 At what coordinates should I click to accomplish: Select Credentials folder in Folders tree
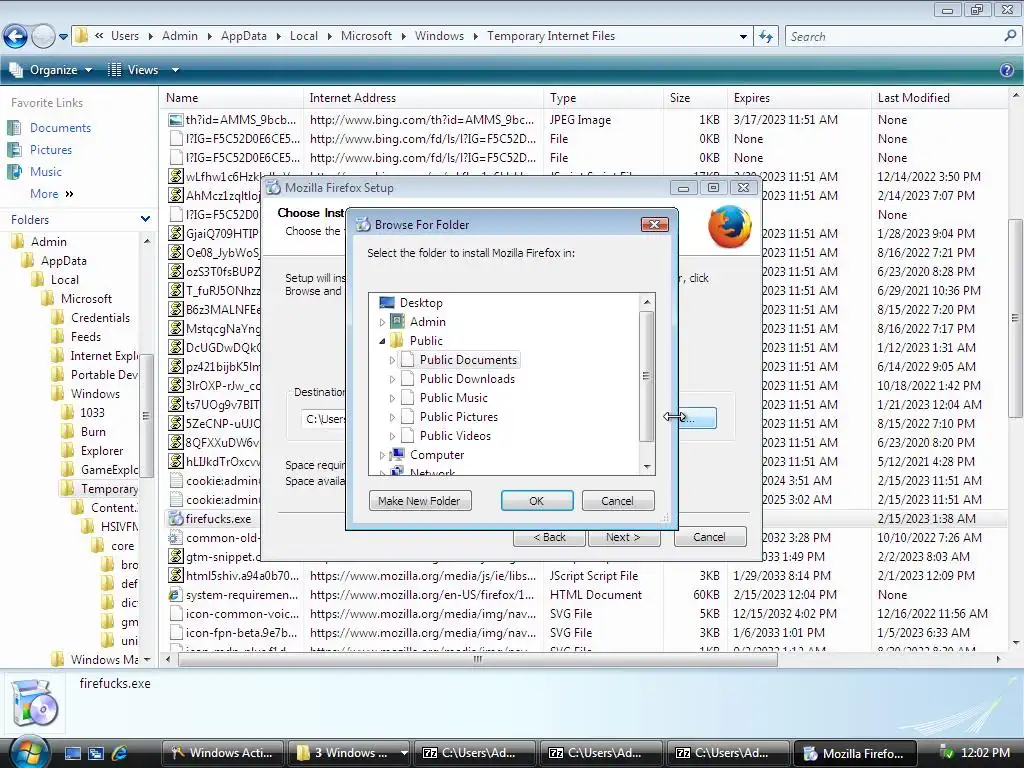tap(100, 318)
